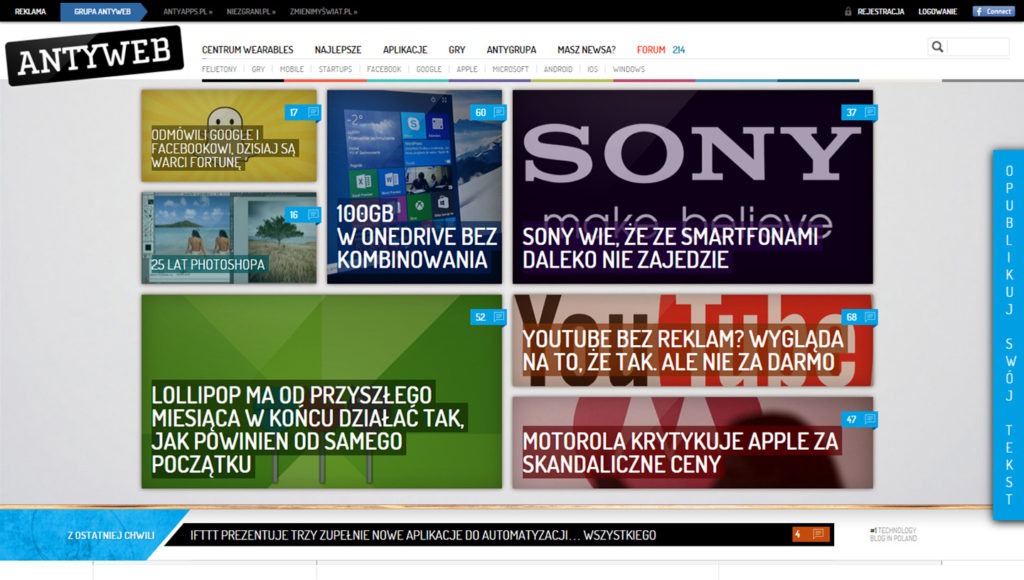Open Centrum Wearables menu item
Viewport: 1024px width, 580px height.
coord(248,50)
